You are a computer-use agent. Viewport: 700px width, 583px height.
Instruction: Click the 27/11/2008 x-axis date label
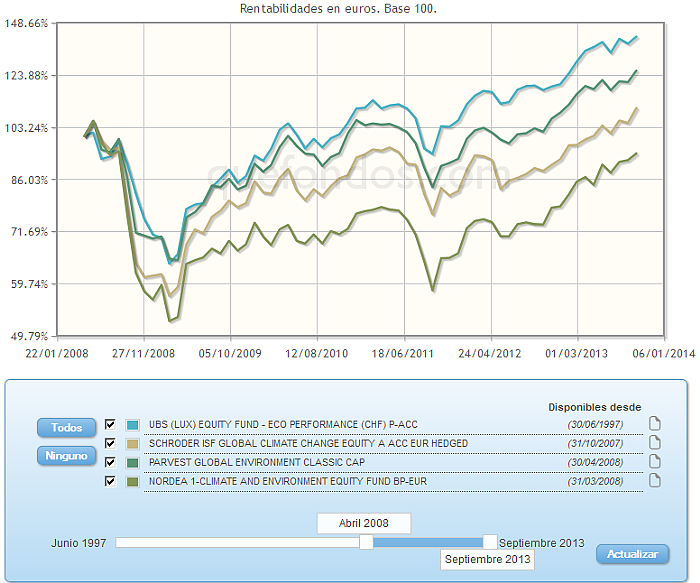point(143,354)
